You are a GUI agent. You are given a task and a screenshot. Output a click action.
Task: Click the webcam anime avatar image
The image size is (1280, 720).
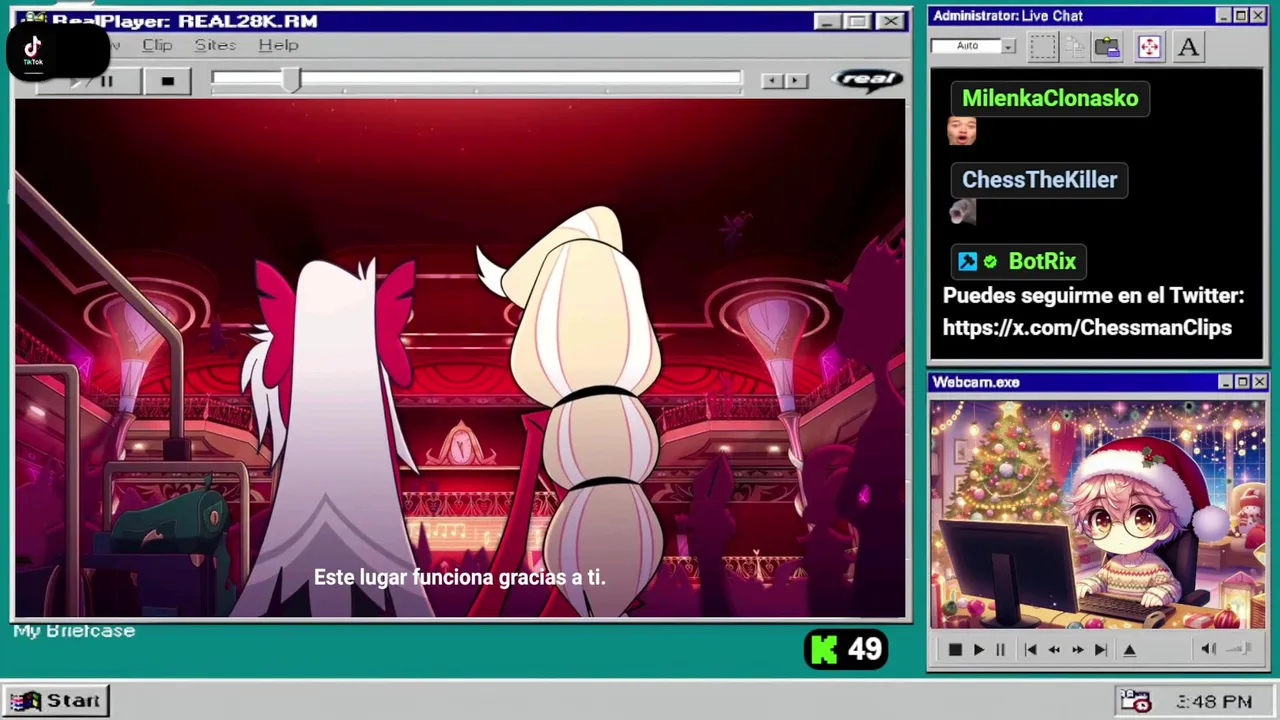[x=1097, y=514]
